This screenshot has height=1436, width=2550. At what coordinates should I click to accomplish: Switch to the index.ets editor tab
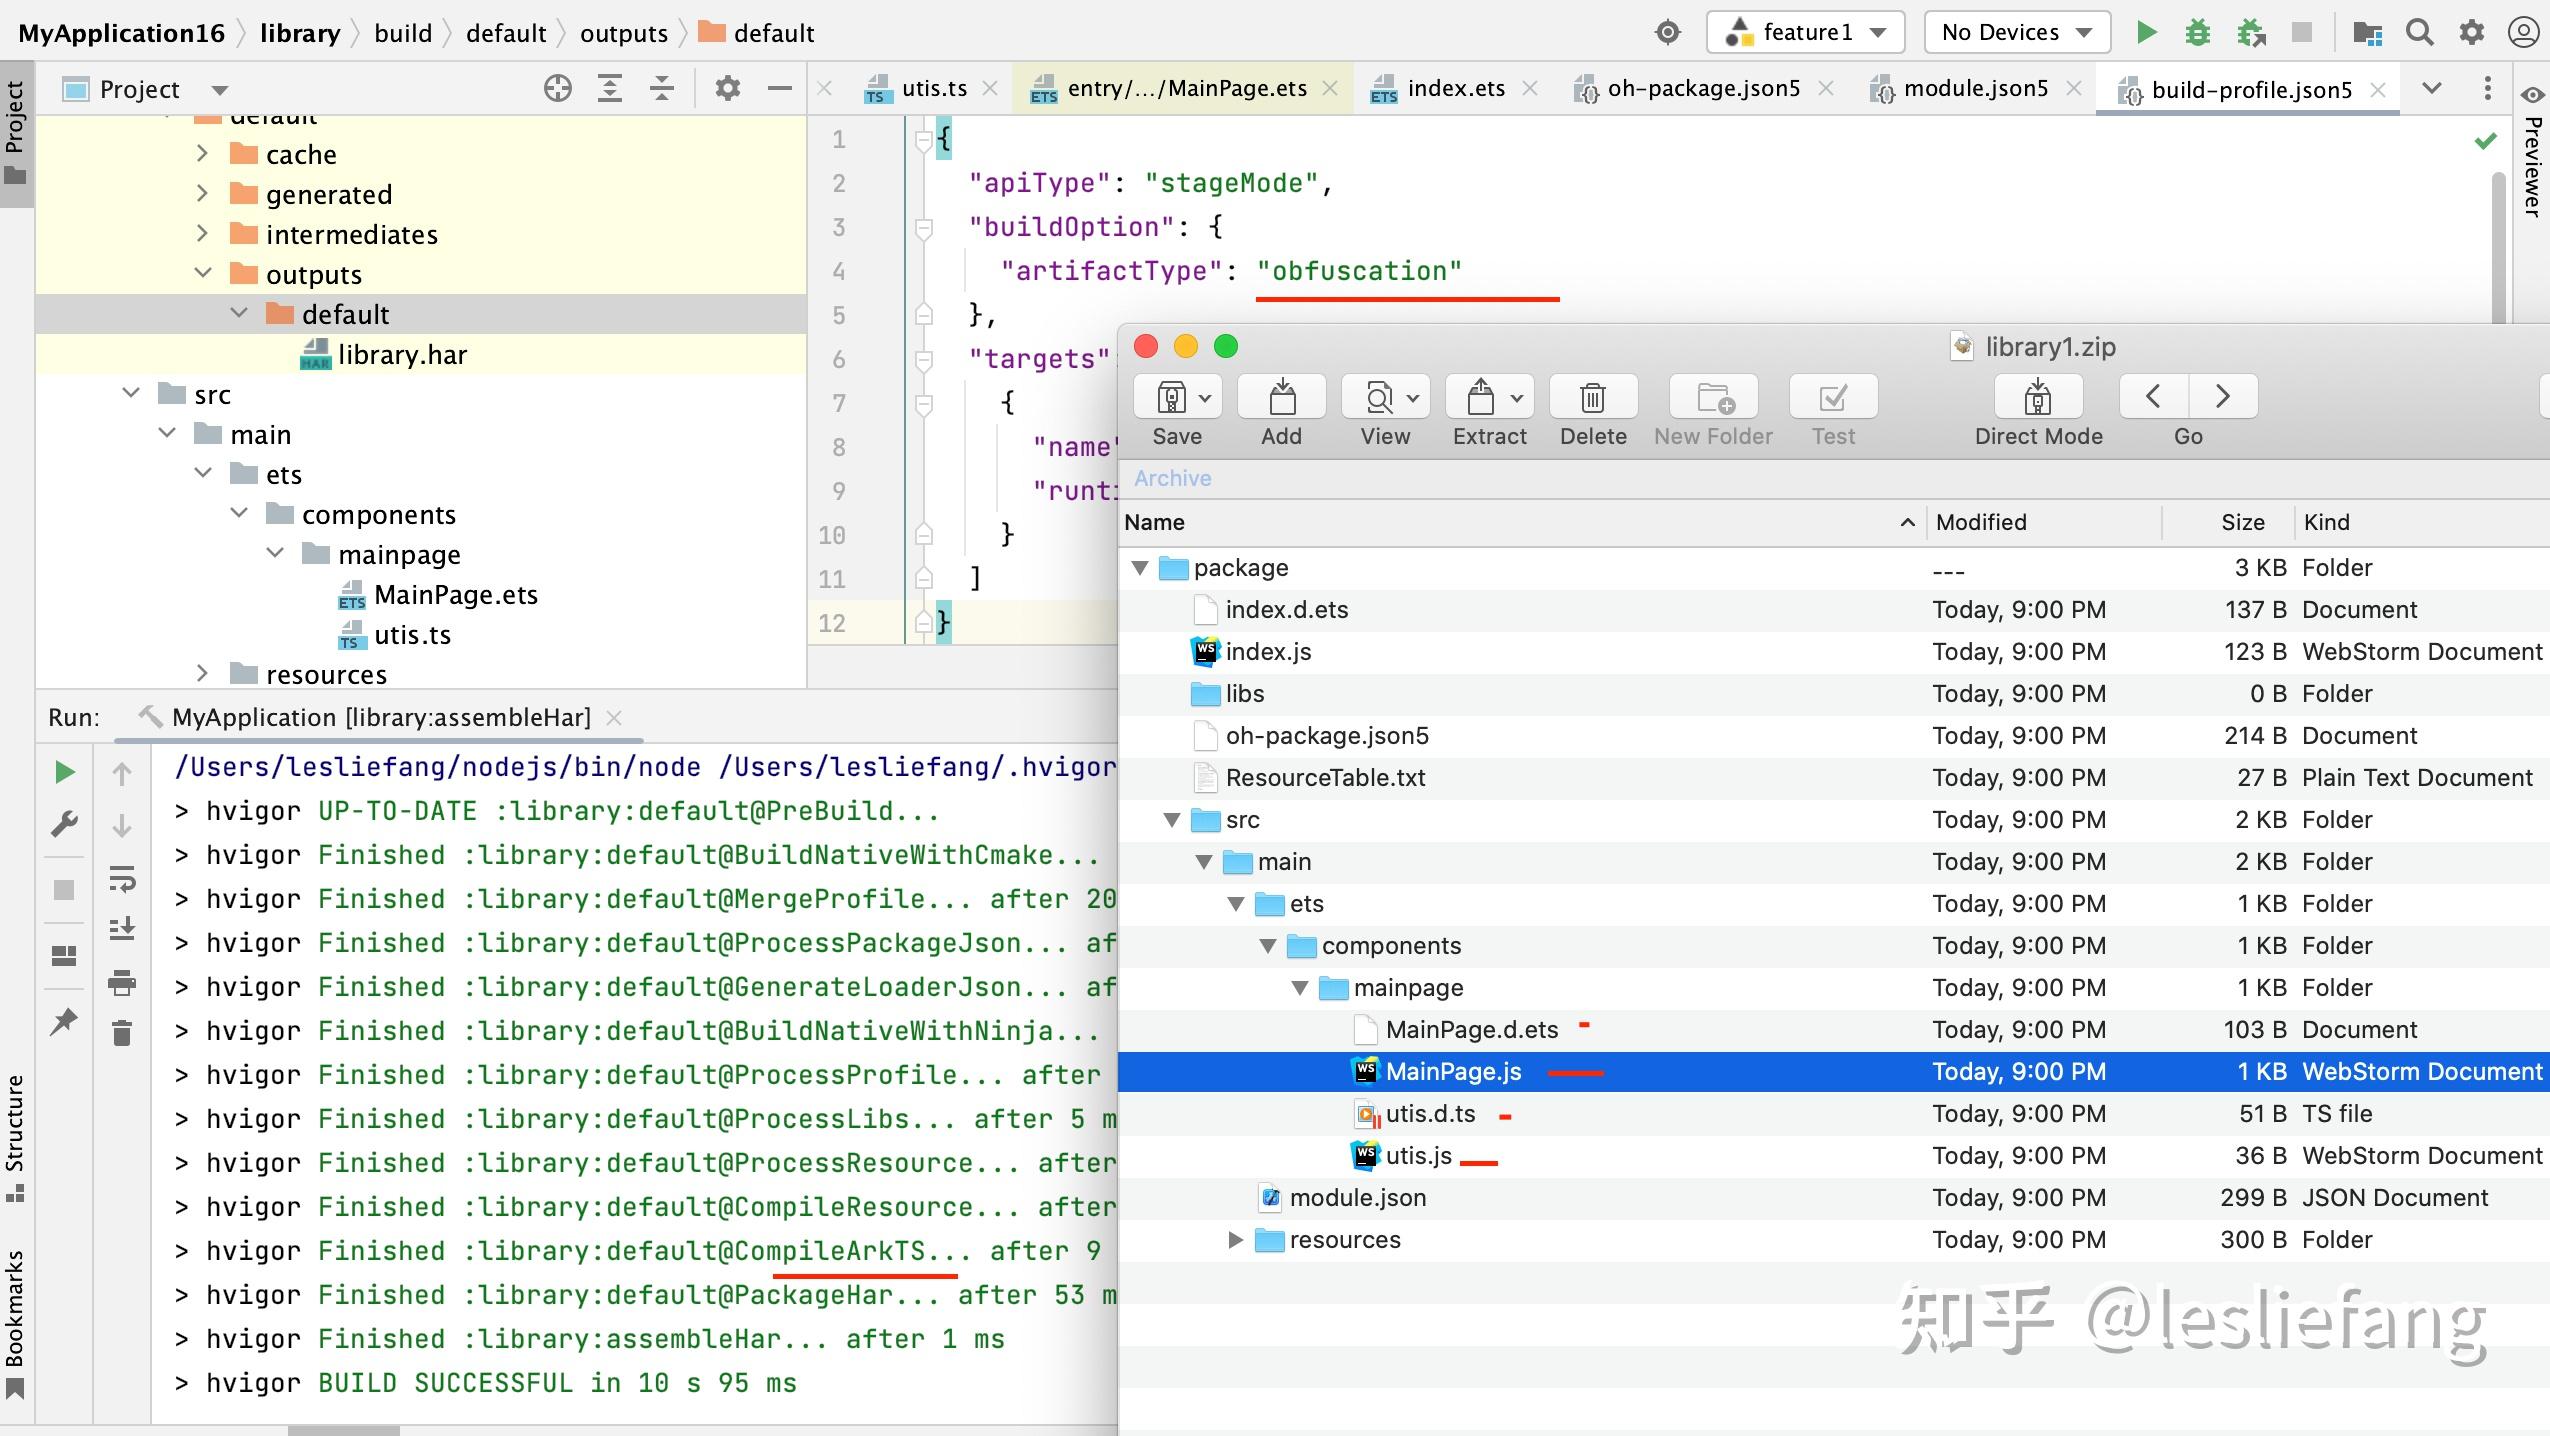point(1455,89)
